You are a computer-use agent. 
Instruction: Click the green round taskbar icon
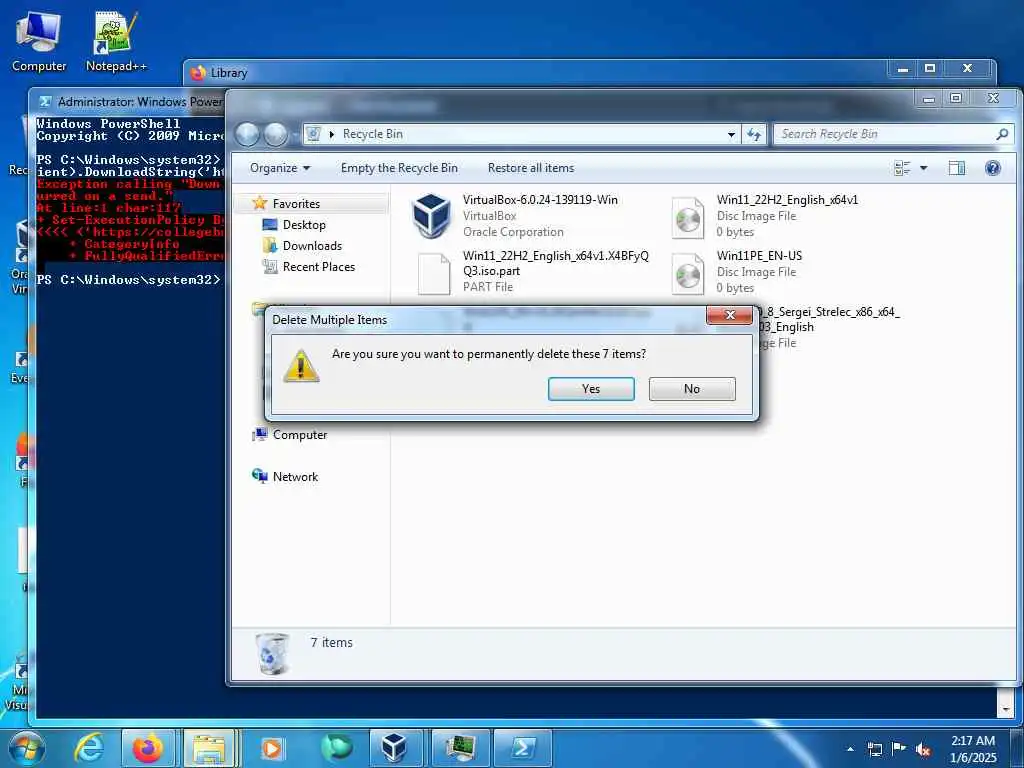pos(337,748)
